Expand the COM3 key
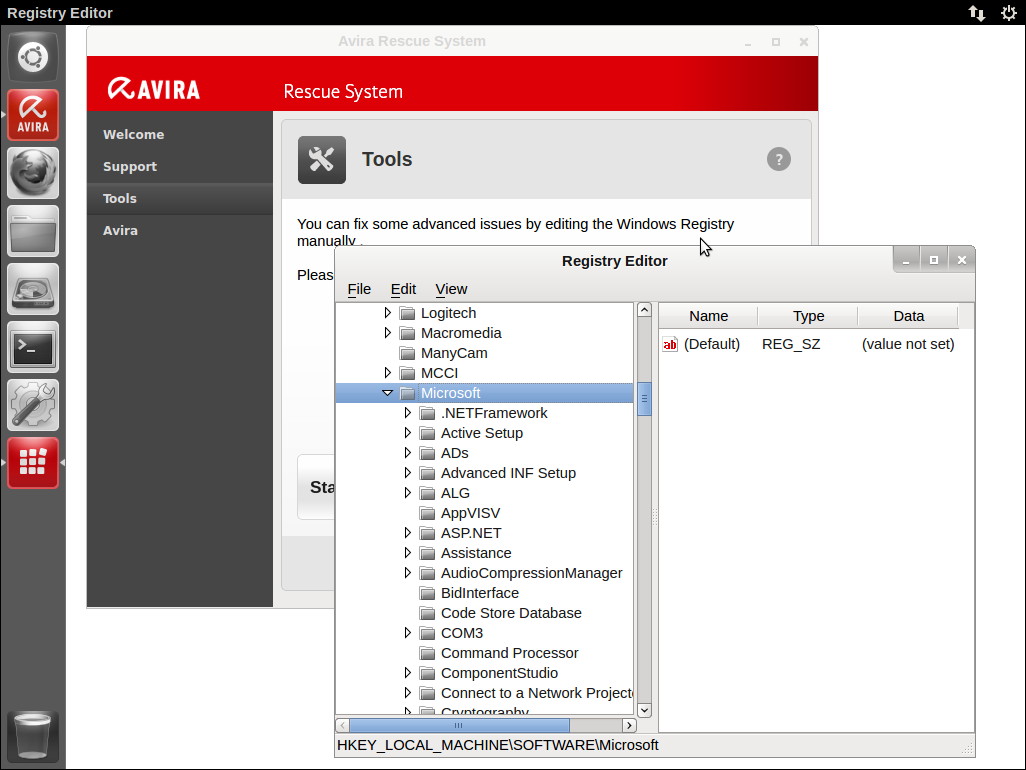The image size is (1026, 770). click(x=408, y=633)
